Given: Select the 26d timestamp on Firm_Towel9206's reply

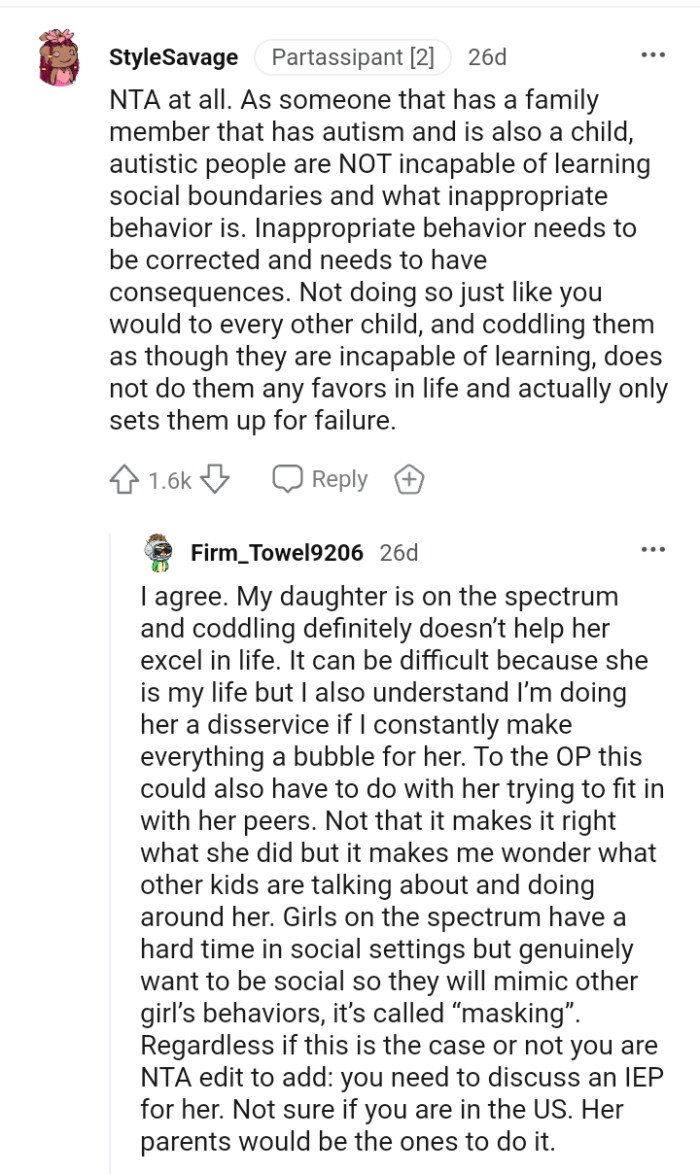Looking at the screenshot, I should click(x=399, y=551).
